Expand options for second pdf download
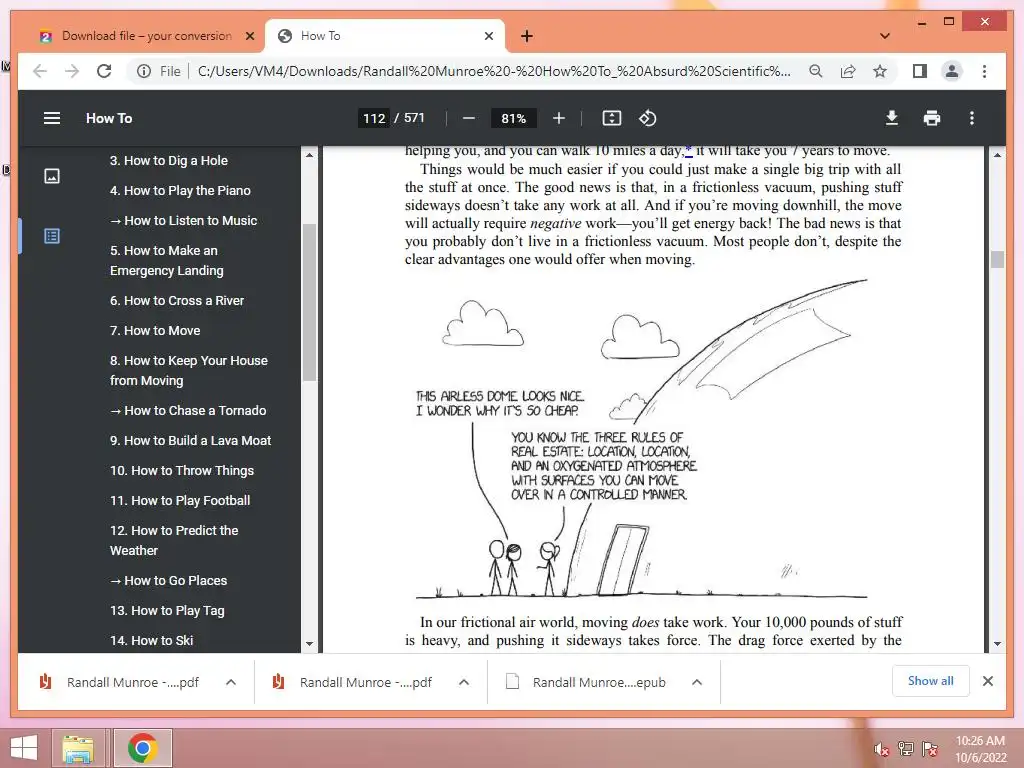The width and height of the screenshot is (1024, 768). tap(464, 682)
